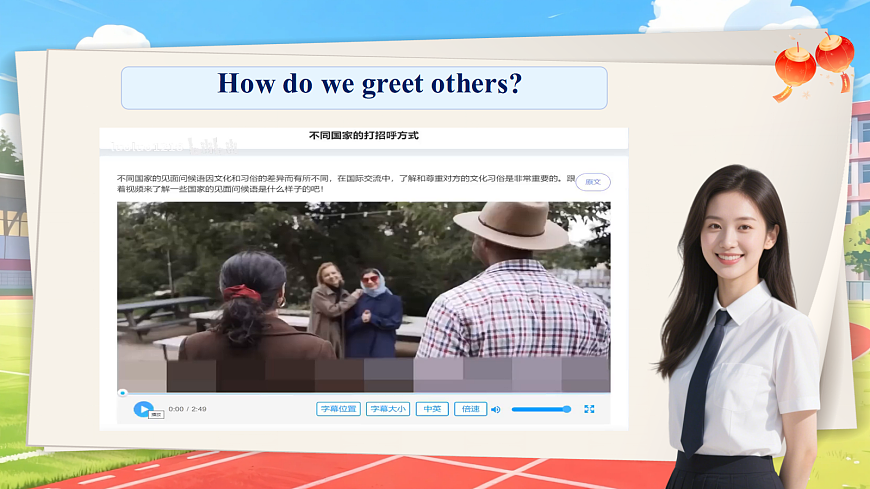Toggle 中英 bilingual subtitles
The height and width of the screenshot is (489, 870).
click(x=432, y=409)
